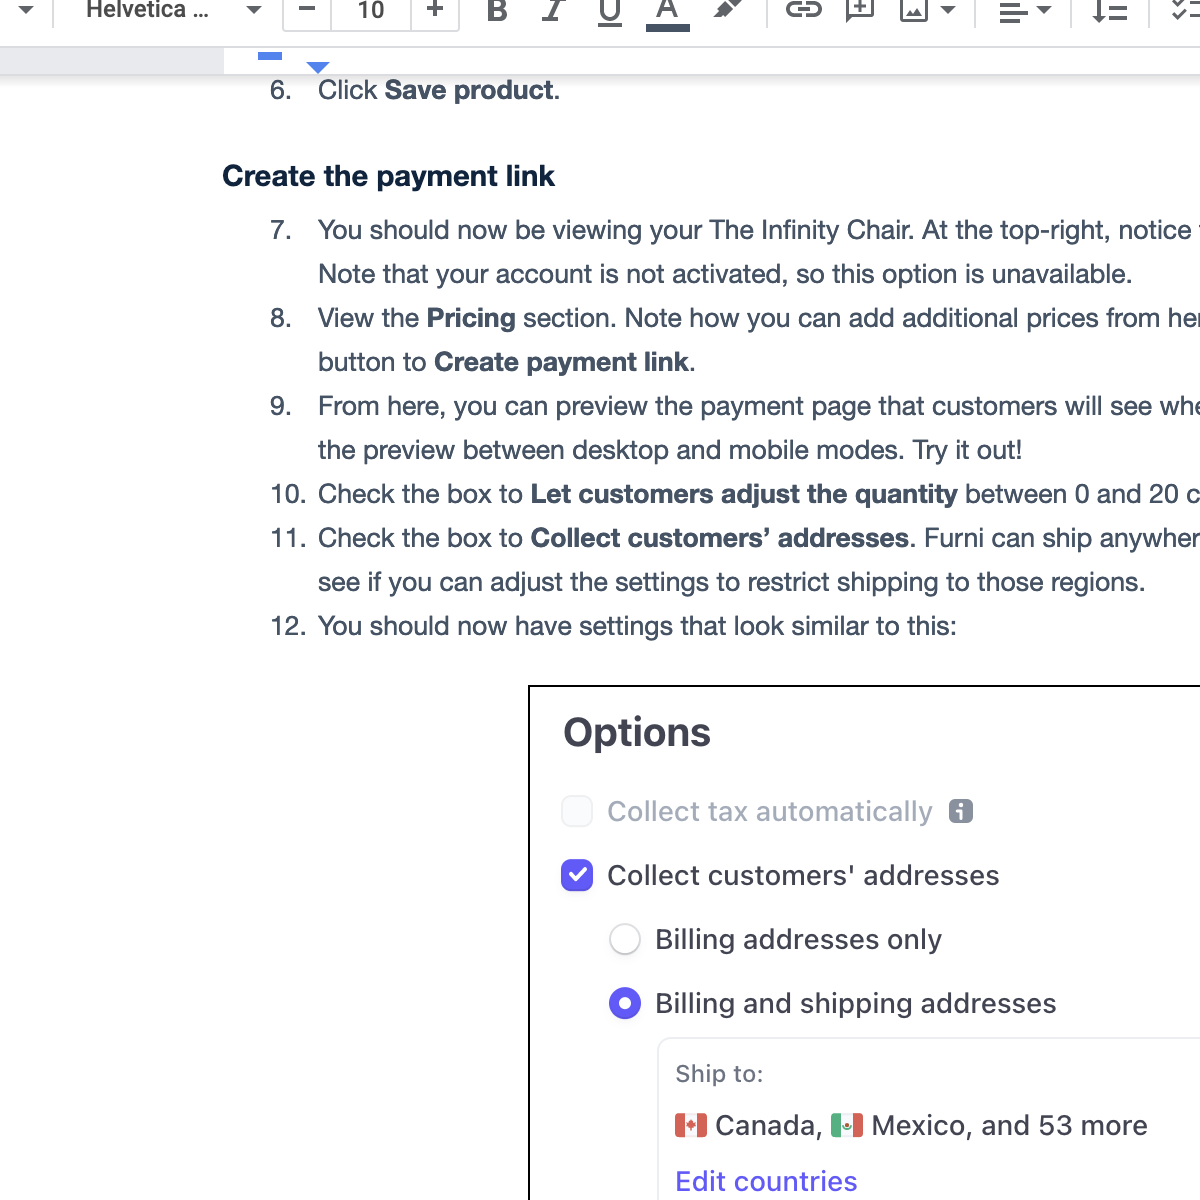Uncheck Collect customers' addresses

tap(577, 875)
